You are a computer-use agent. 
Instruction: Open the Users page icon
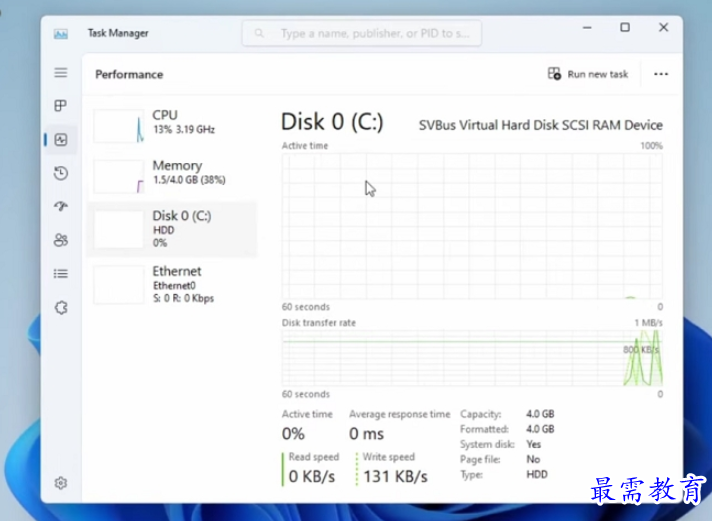point(61,240)
